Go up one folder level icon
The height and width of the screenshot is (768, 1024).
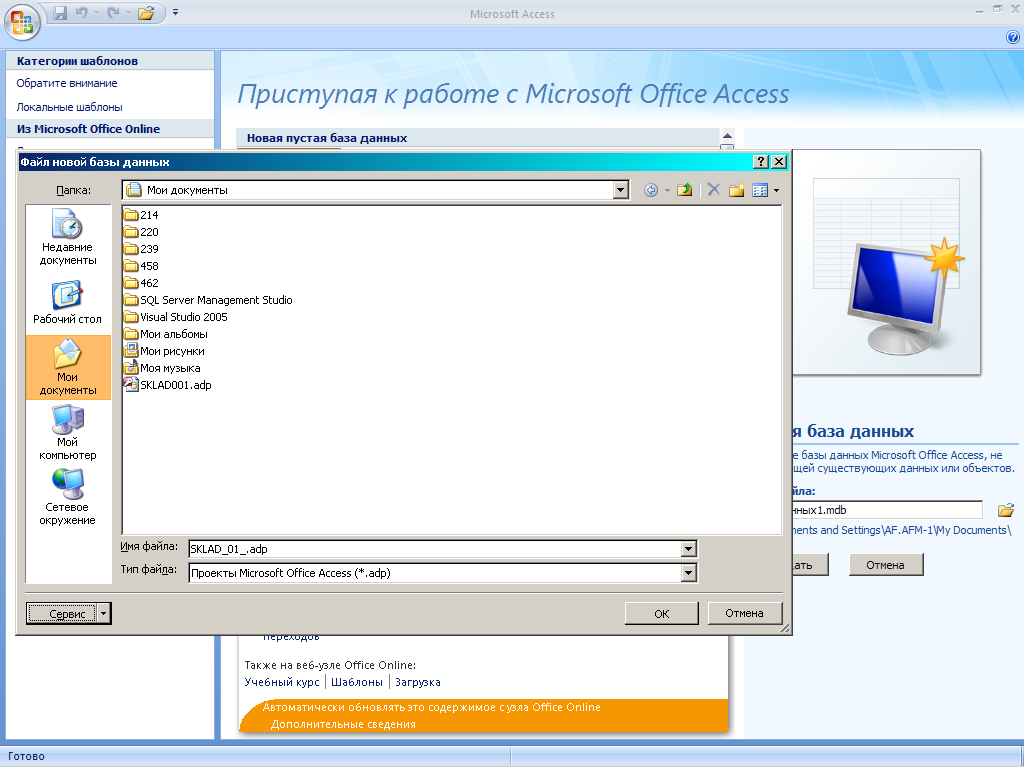click(x=684, y=190)
